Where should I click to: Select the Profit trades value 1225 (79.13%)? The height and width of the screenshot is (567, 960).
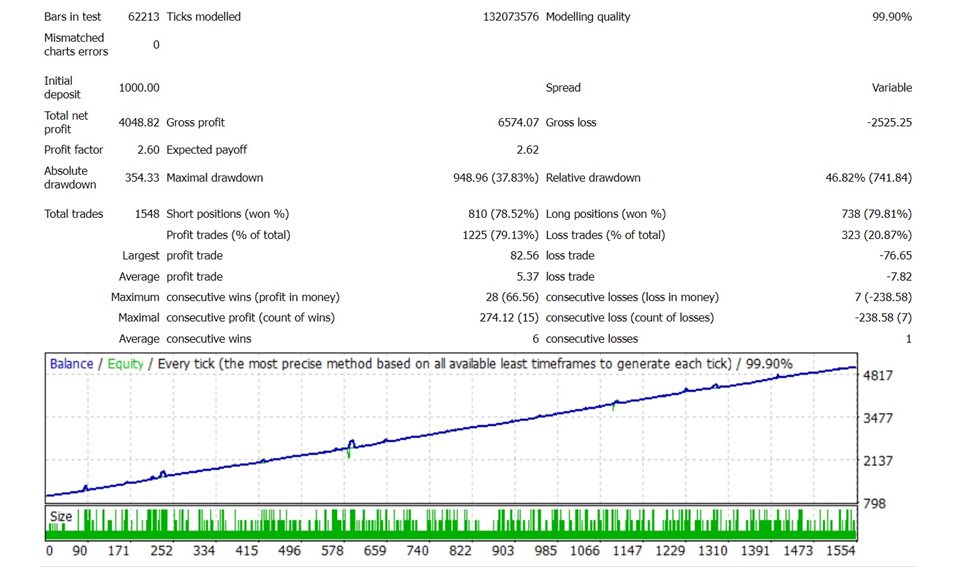coord(501,235)
